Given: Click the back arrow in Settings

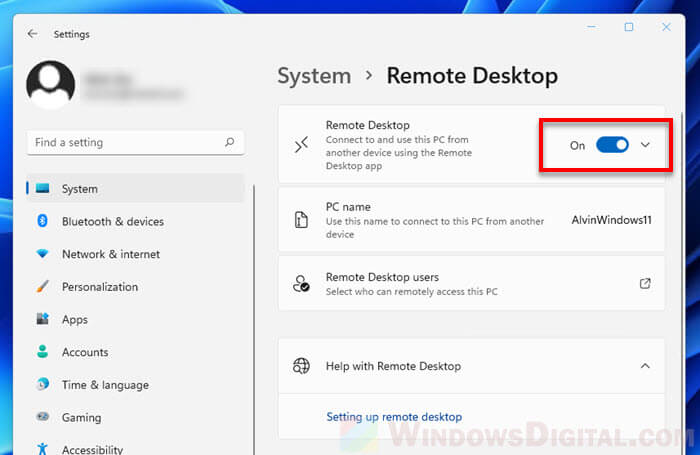Looking at the screenshot, I should (32, 34).
